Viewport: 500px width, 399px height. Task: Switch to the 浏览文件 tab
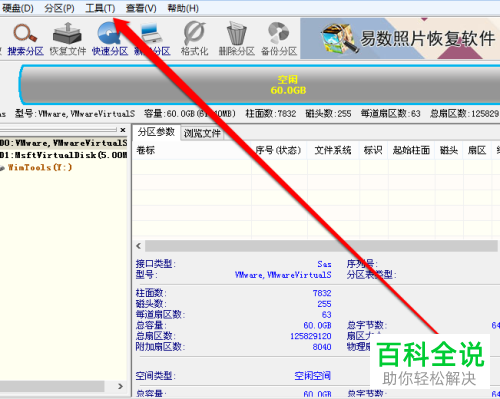coord(202,133)
